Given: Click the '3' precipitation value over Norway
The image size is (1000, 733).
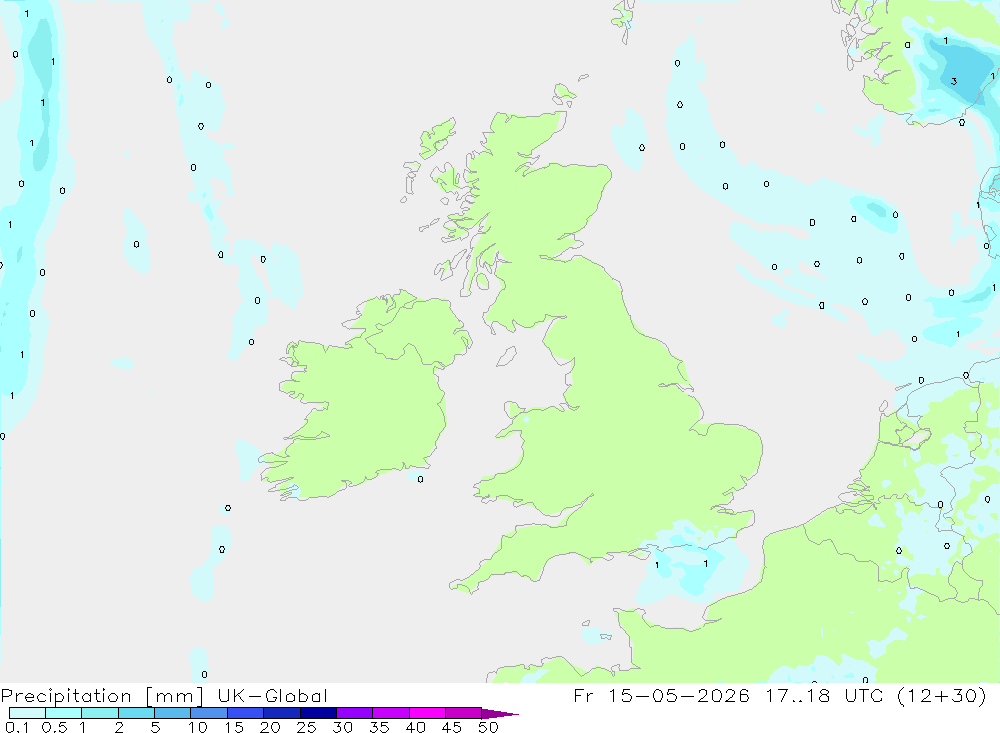Looking at the screenshot, I should [x=953, y=81].
